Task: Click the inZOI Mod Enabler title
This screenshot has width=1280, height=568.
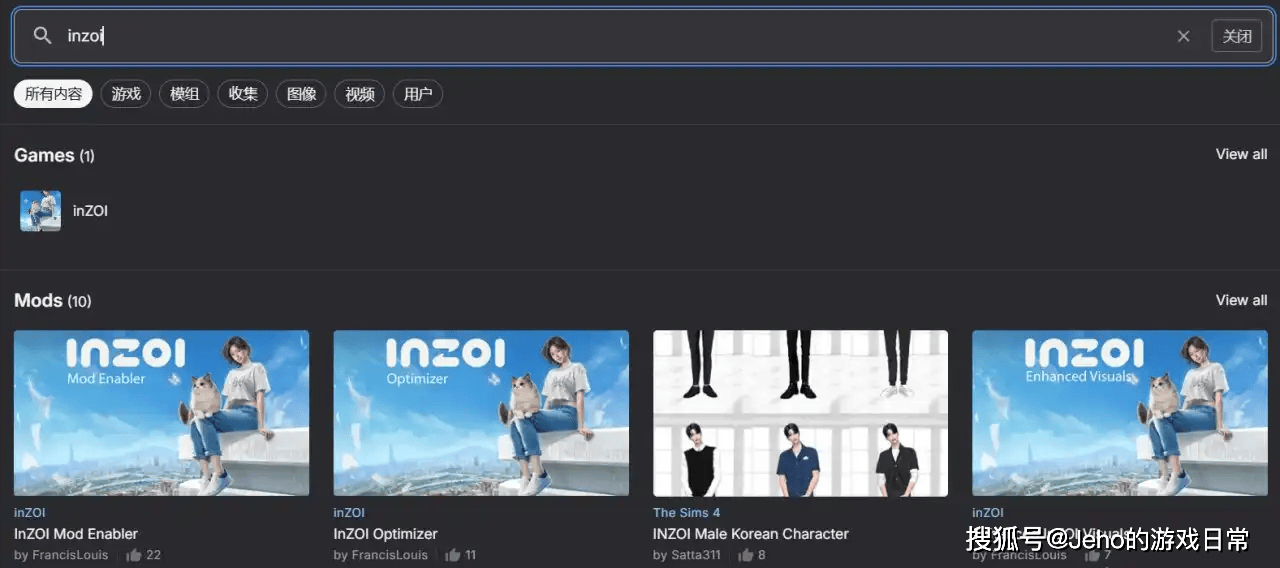Action: click(76, 534)
